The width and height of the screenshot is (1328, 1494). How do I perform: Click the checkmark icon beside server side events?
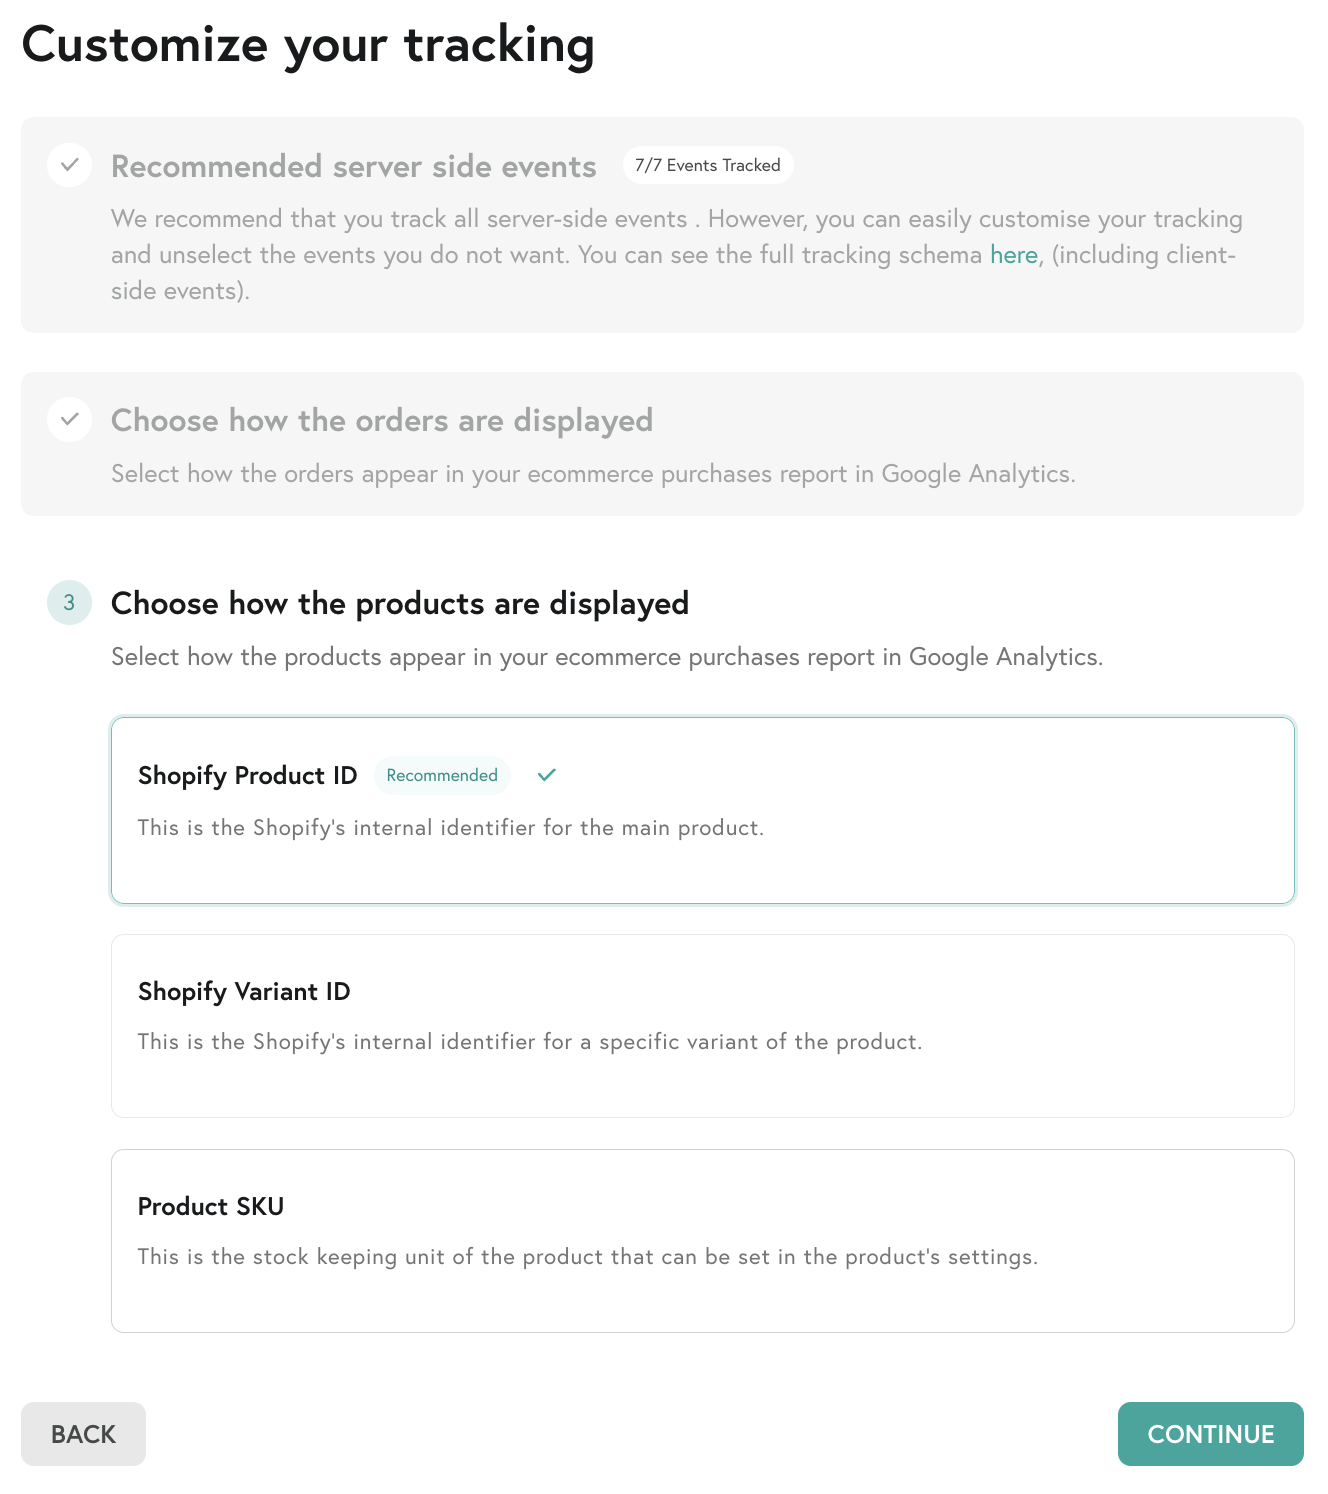point(69,165)
